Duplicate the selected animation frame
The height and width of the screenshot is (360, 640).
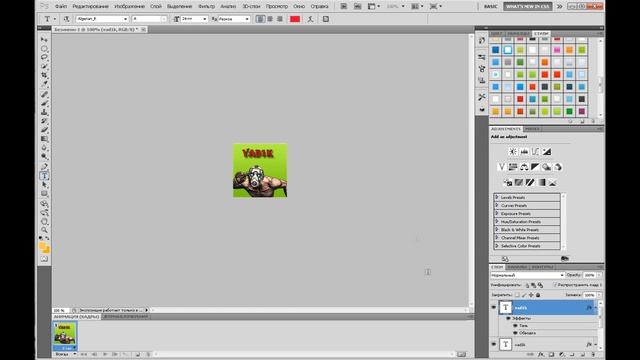pyautogui.click(x=138, y=354)
